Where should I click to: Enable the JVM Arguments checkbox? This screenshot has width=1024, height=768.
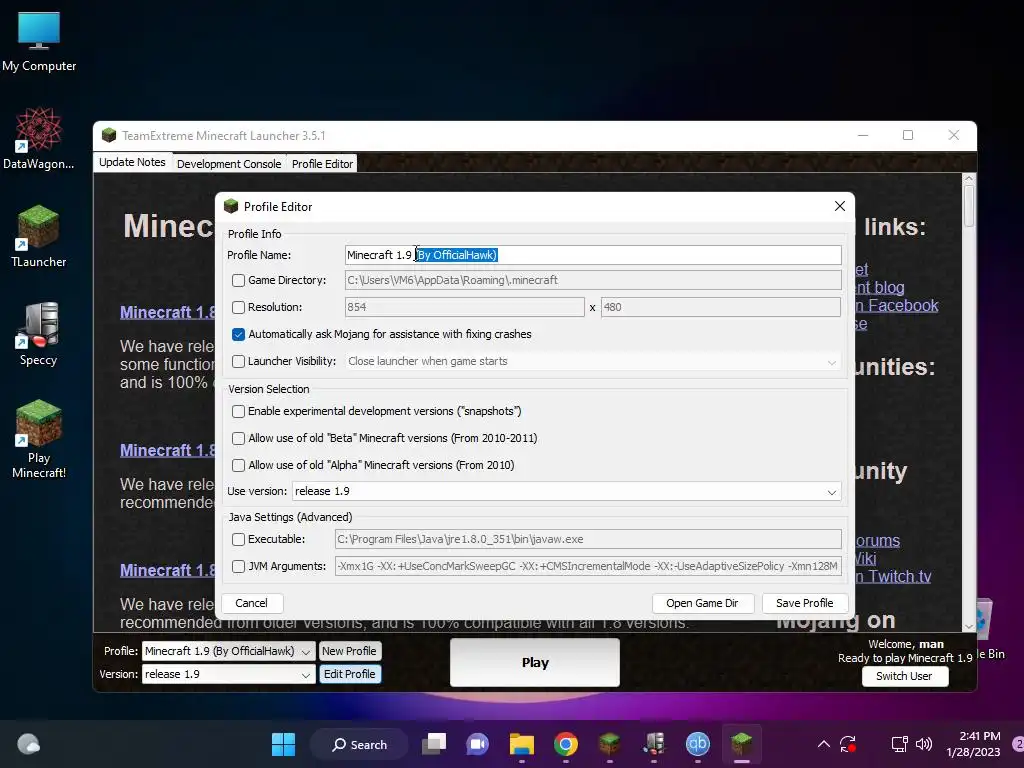[x=238, y=566]
